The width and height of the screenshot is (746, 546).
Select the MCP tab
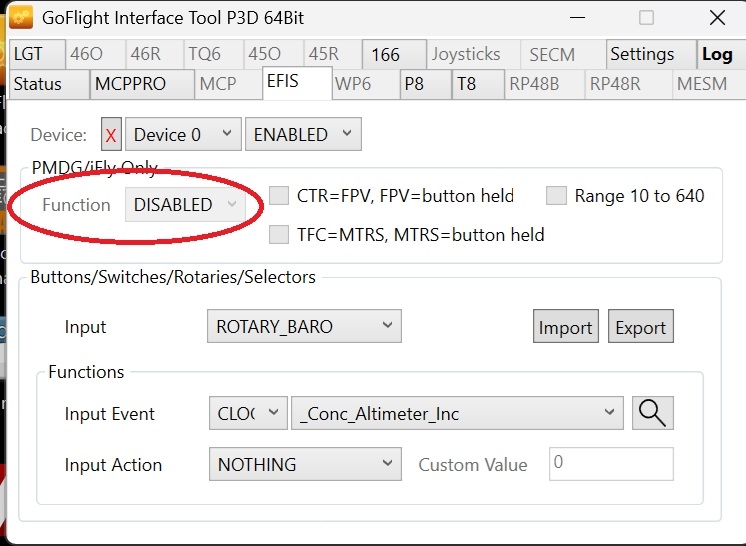click(x=228, y=84)
